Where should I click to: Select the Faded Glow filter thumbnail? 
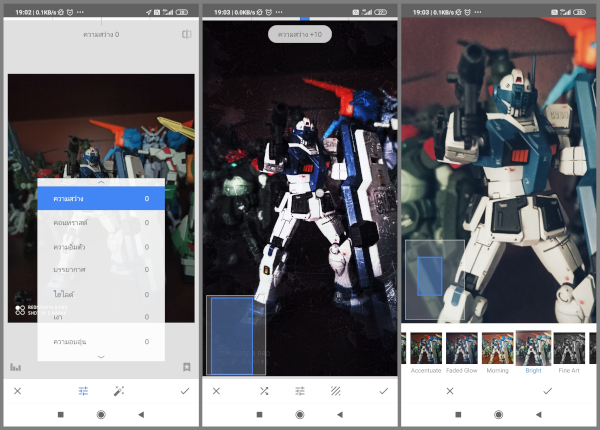[462, 348]
